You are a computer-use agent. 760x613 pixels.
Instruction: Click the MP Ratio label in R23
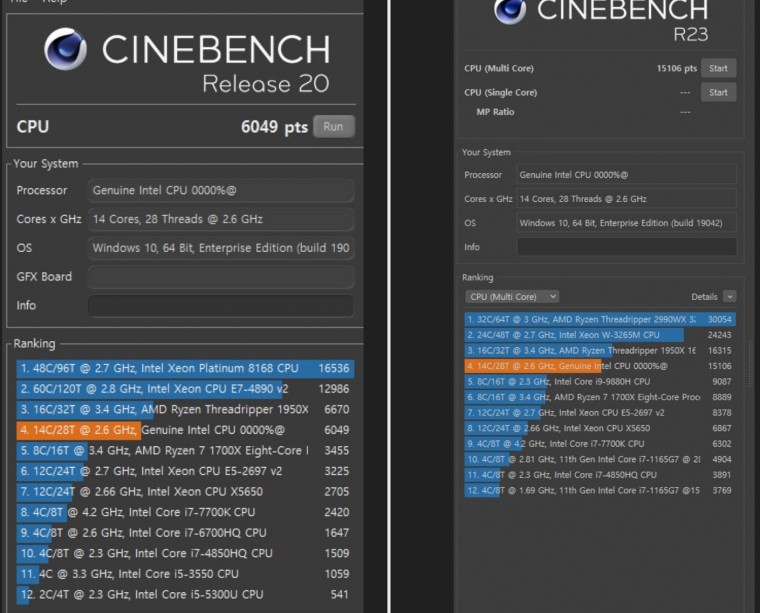tap(495, 112)
